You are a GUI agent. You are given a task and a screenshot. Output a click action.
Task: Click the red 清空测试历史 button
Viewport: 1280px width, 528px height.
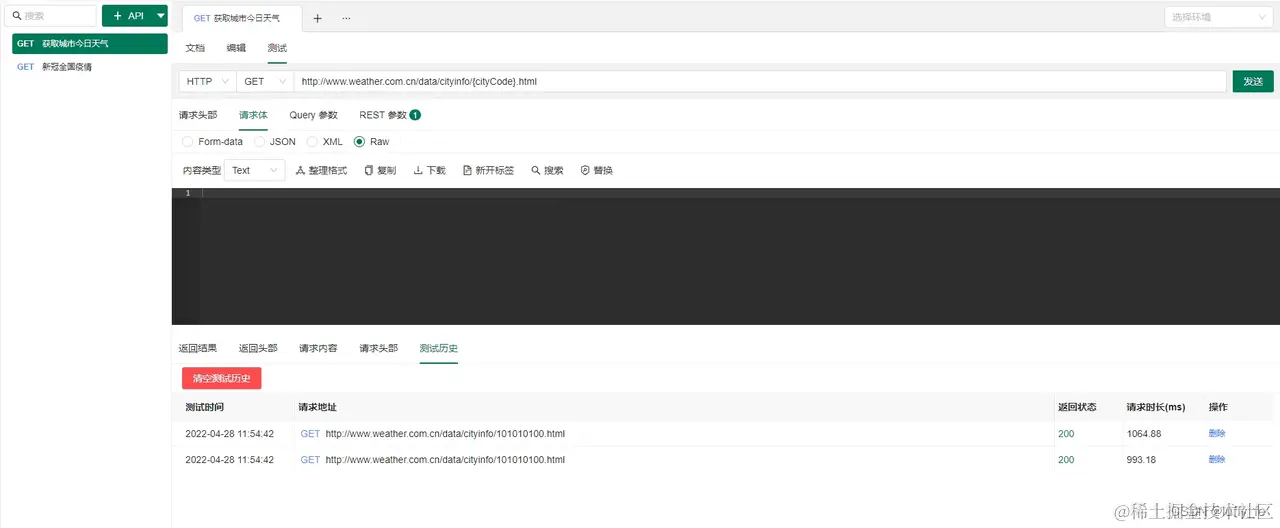click(222, 378)
